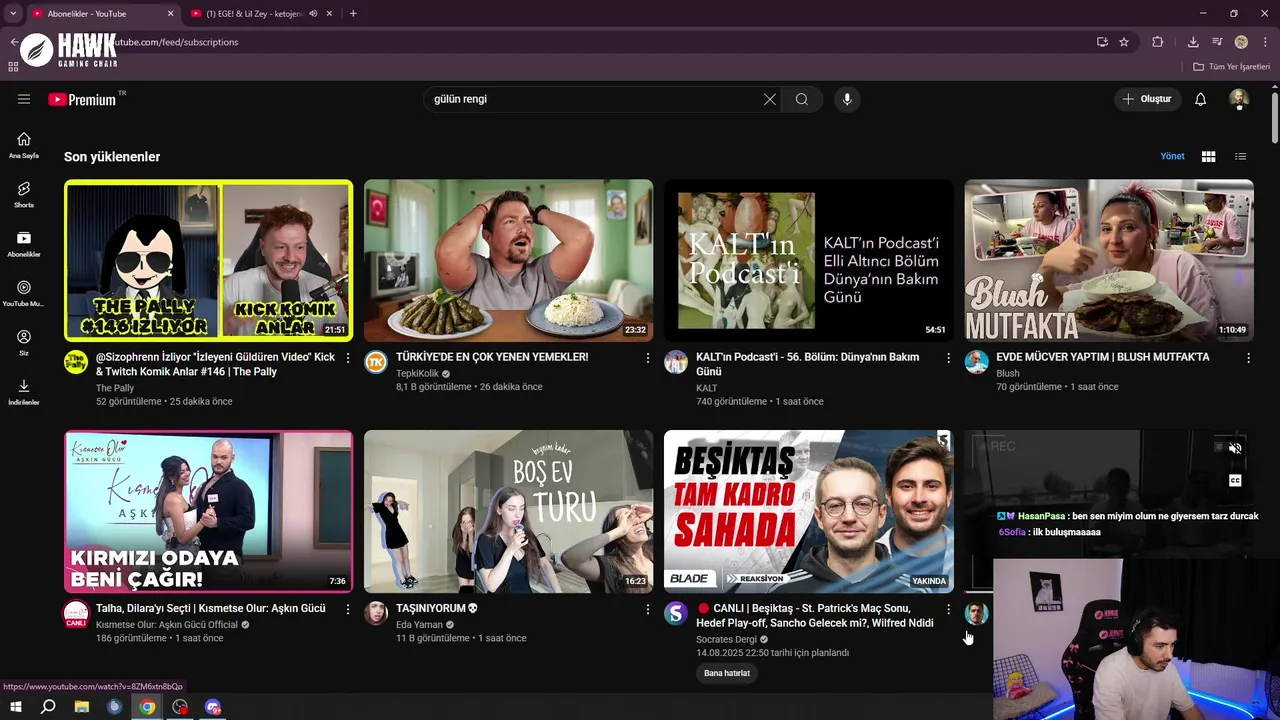
Task: Click the Chrome icon in the taskbar
Action: [147, 707]
